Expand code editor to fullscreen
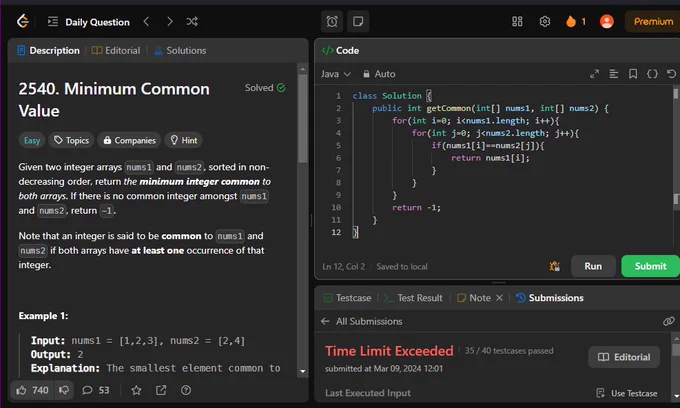Screen dimensions: 680x408 (594, 74)
